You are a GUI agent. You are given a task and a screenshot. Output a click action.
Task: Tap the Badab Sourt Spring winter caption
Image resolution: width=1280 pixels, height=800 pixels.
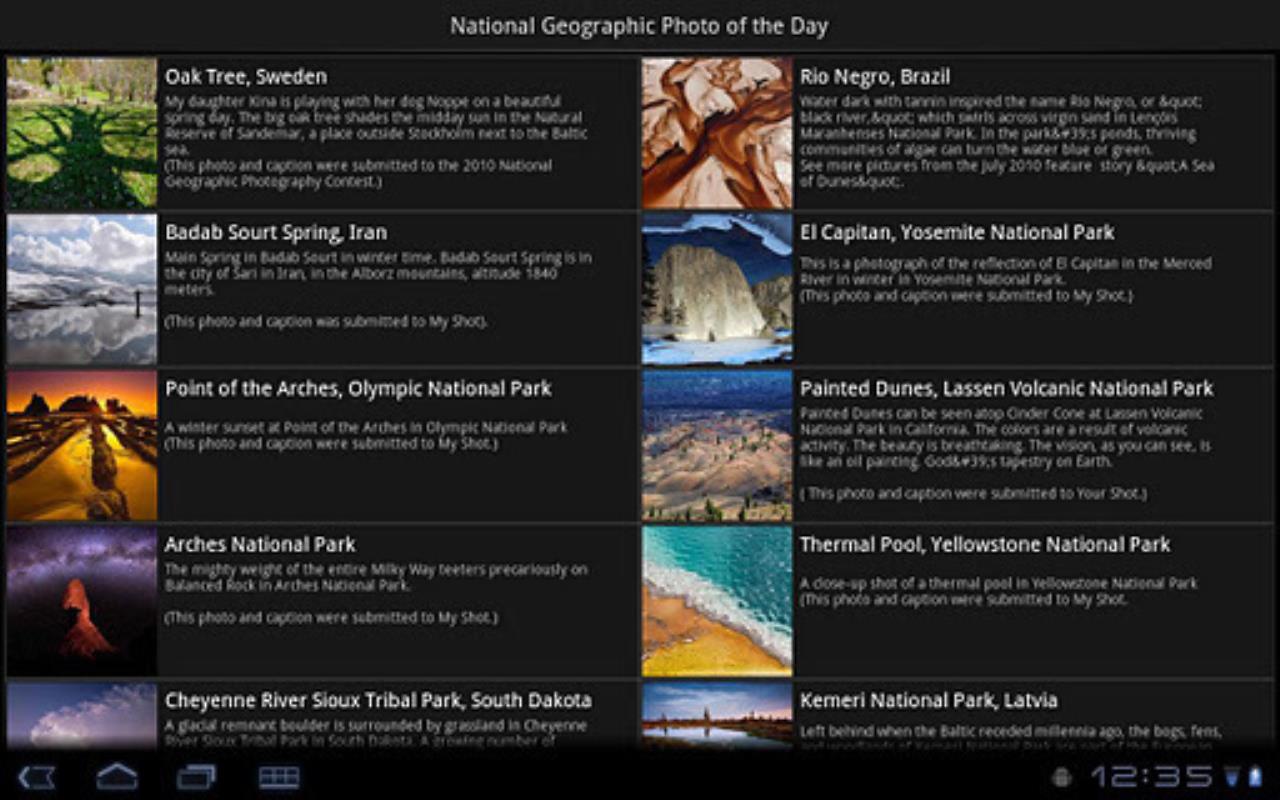pos(378,289)
